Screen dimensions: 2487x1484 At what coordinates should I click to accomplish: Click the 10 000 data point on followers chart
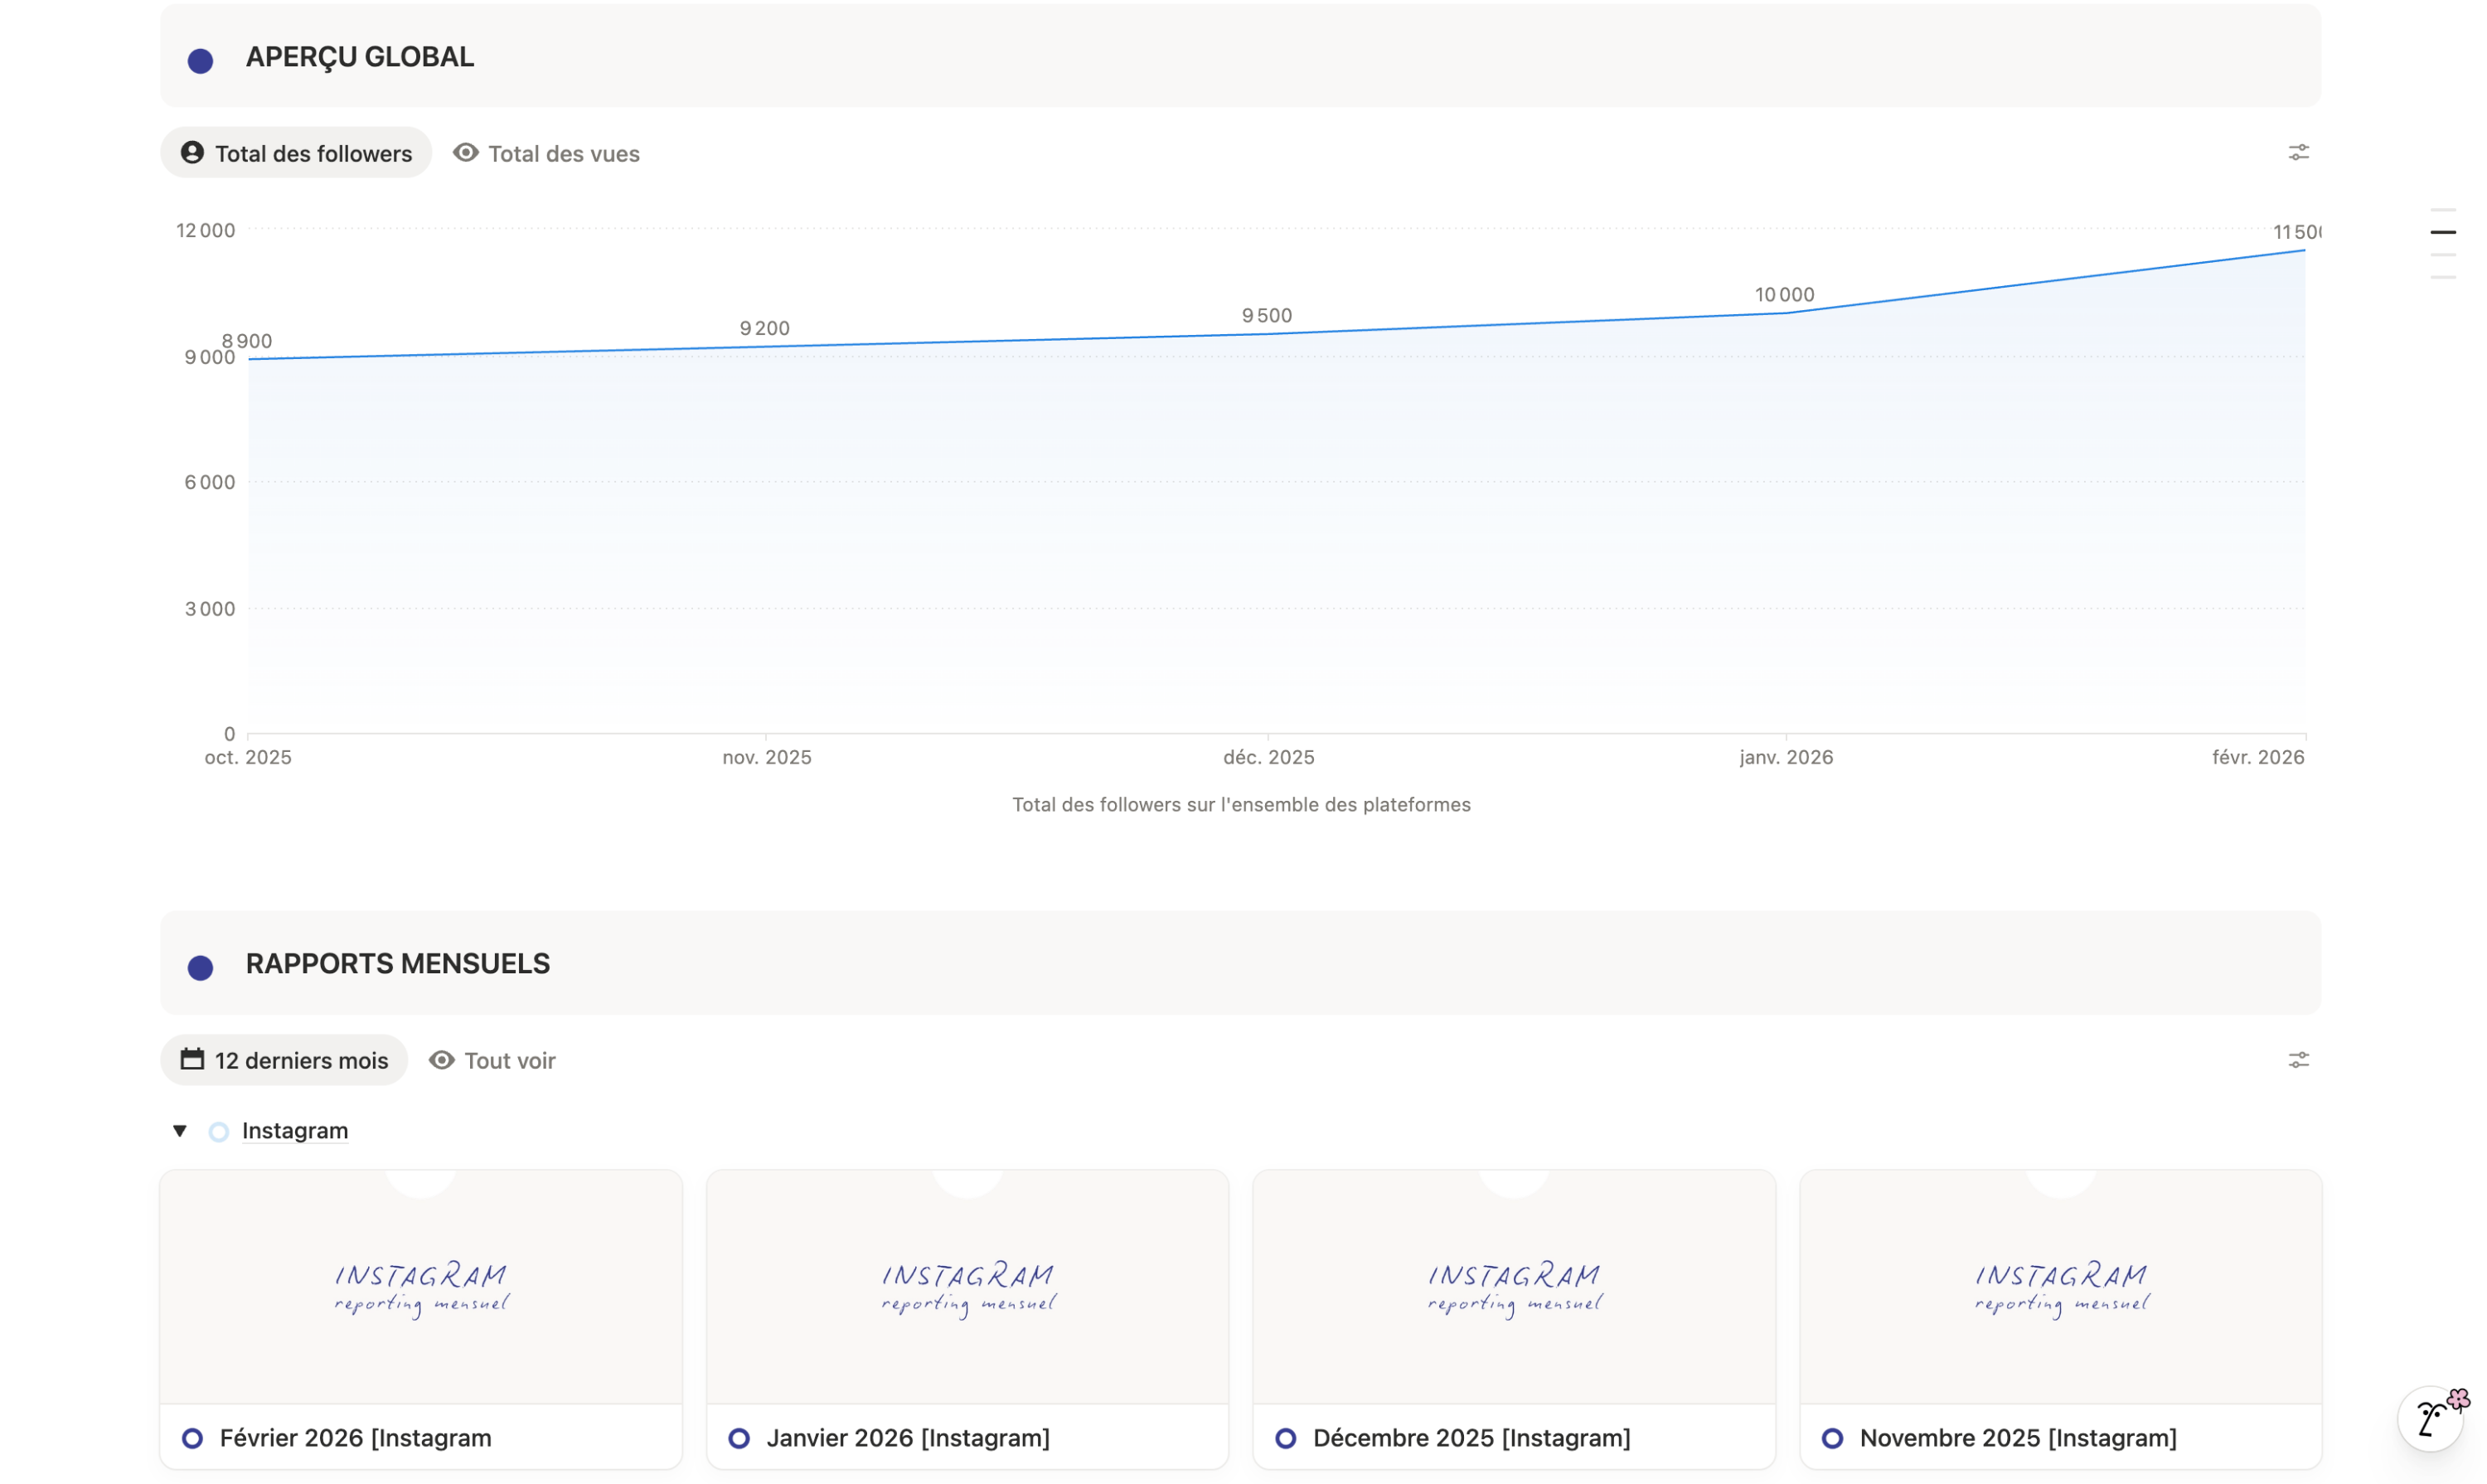1786,313
